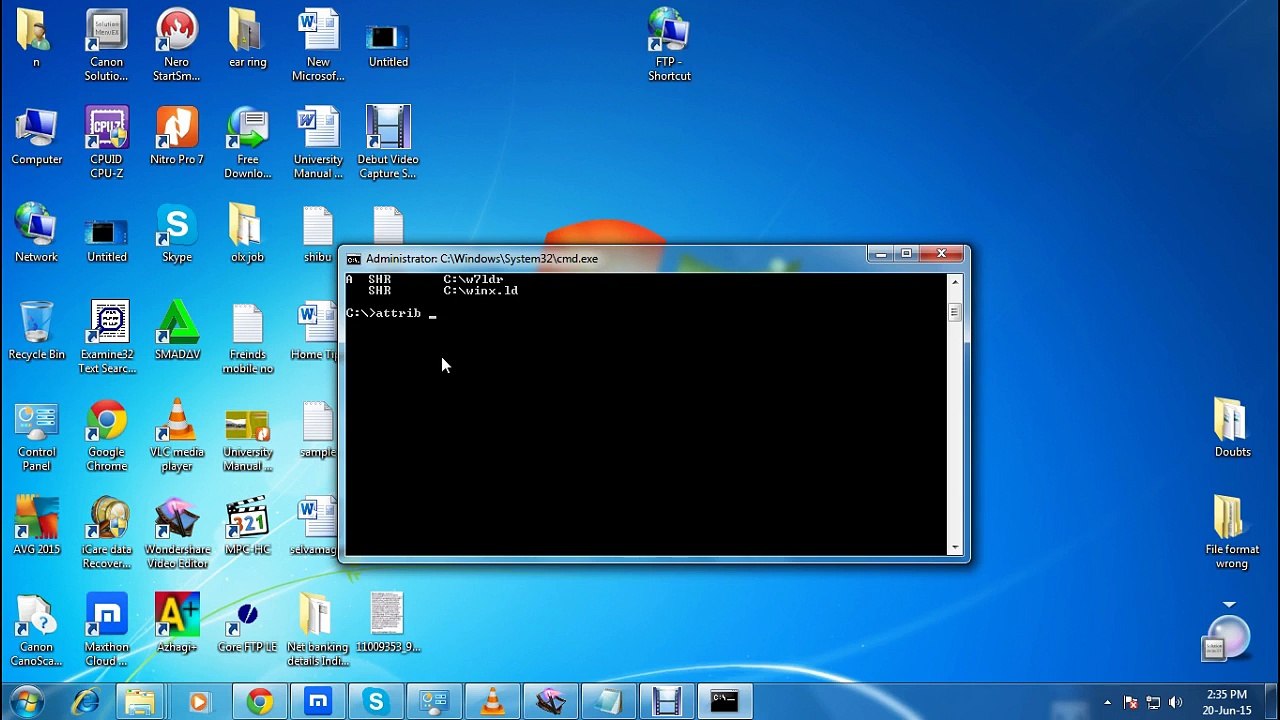Select Maxthon Cloud Browser desktop shortcut
The height and width of the screenshot is (720, 1280).
tap(107, 631)
